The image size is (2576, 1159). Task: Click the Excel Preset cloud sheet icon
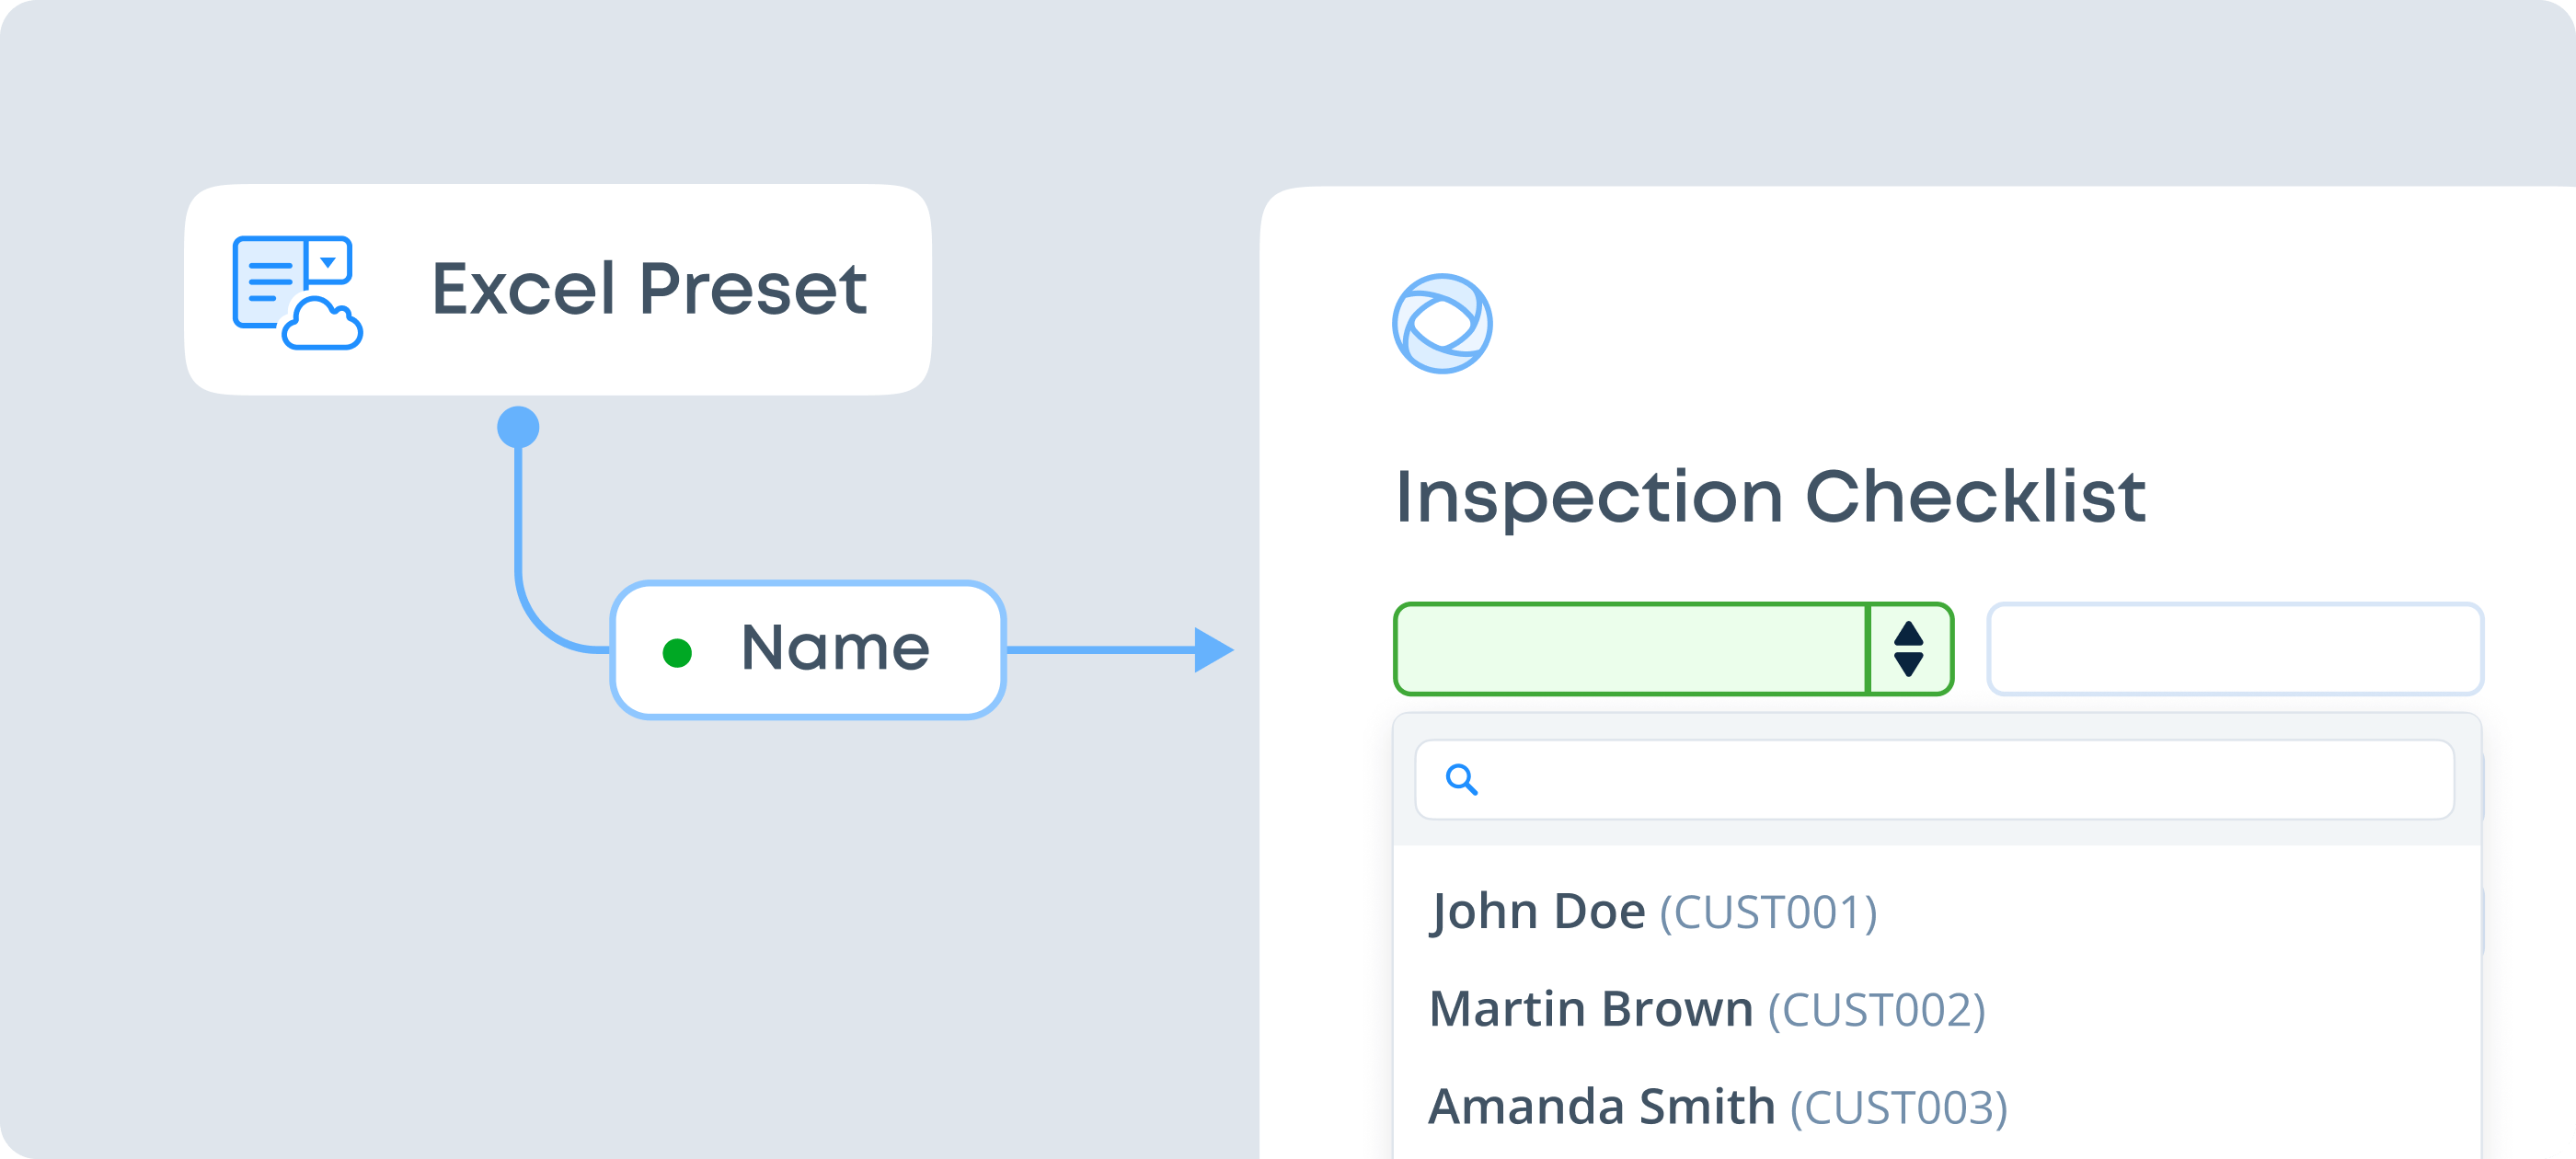296,291
